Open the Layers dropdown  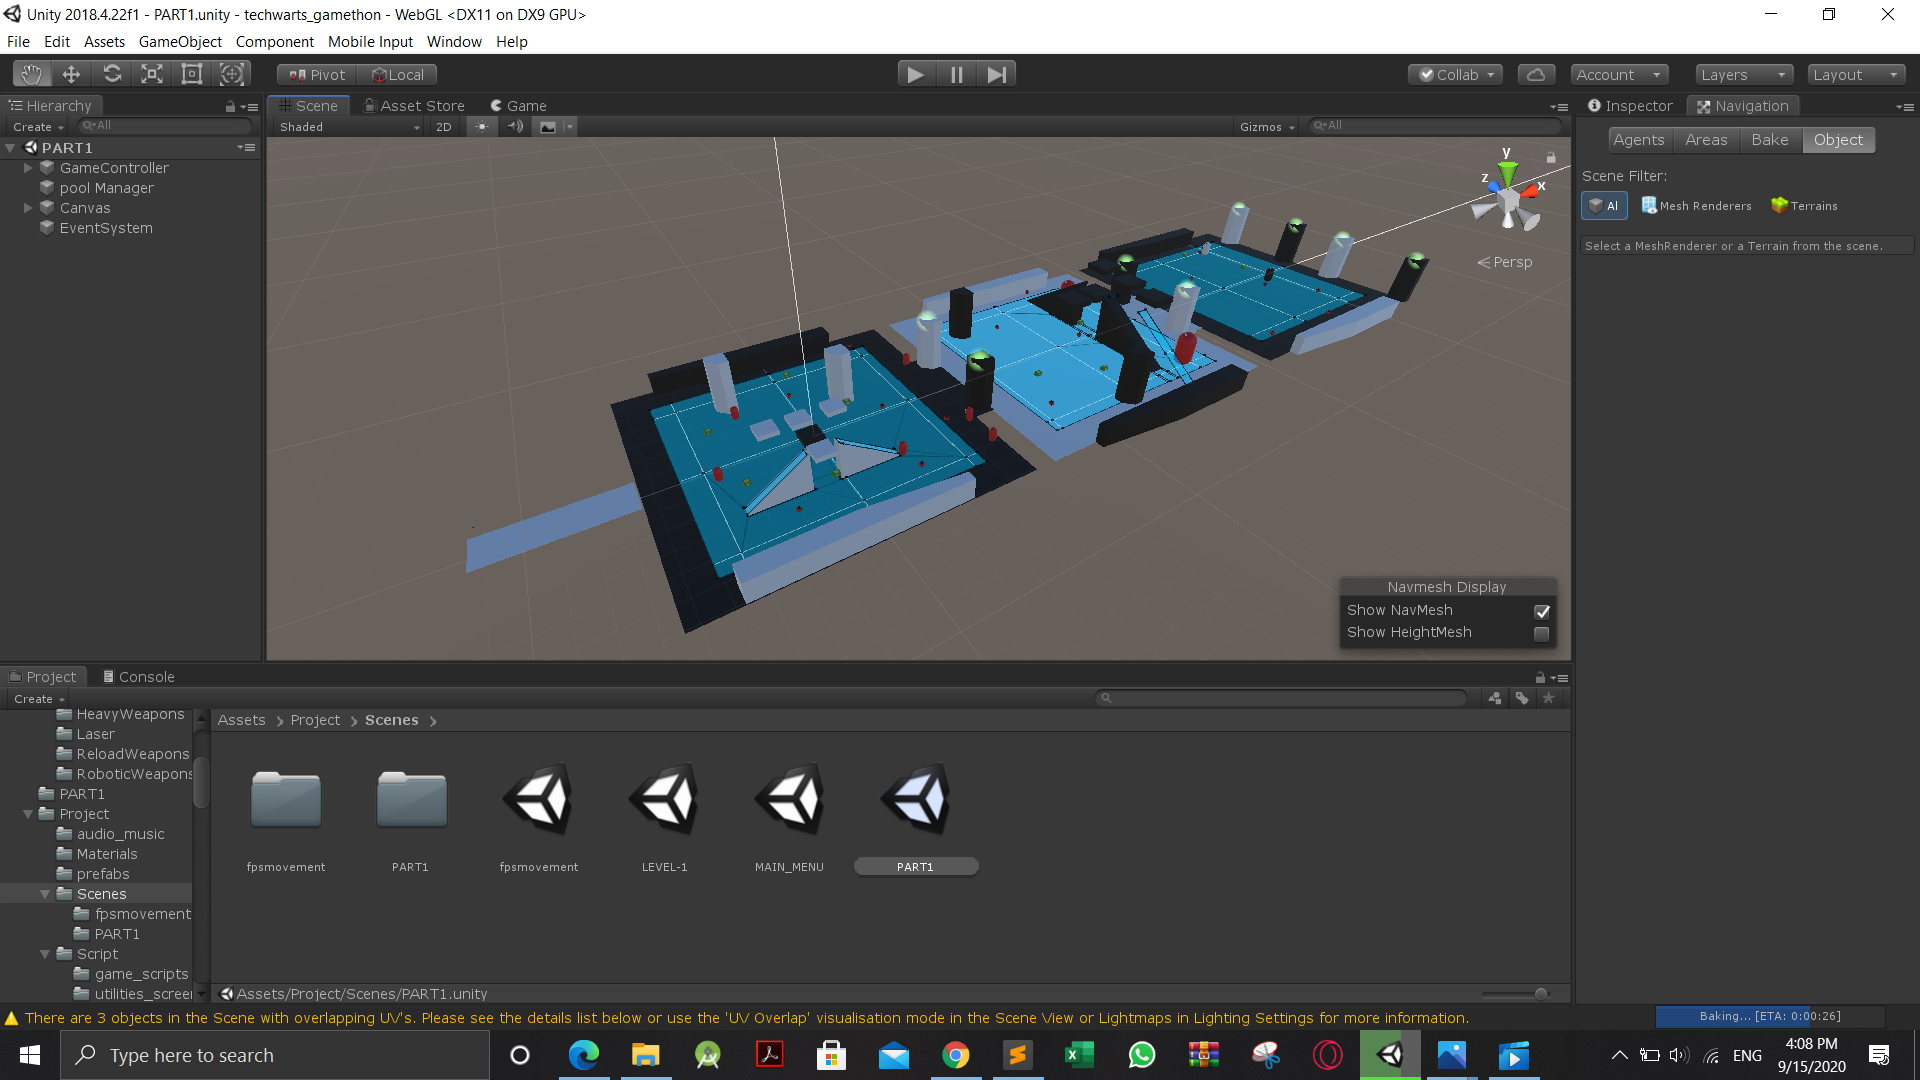click(1743, 74)
